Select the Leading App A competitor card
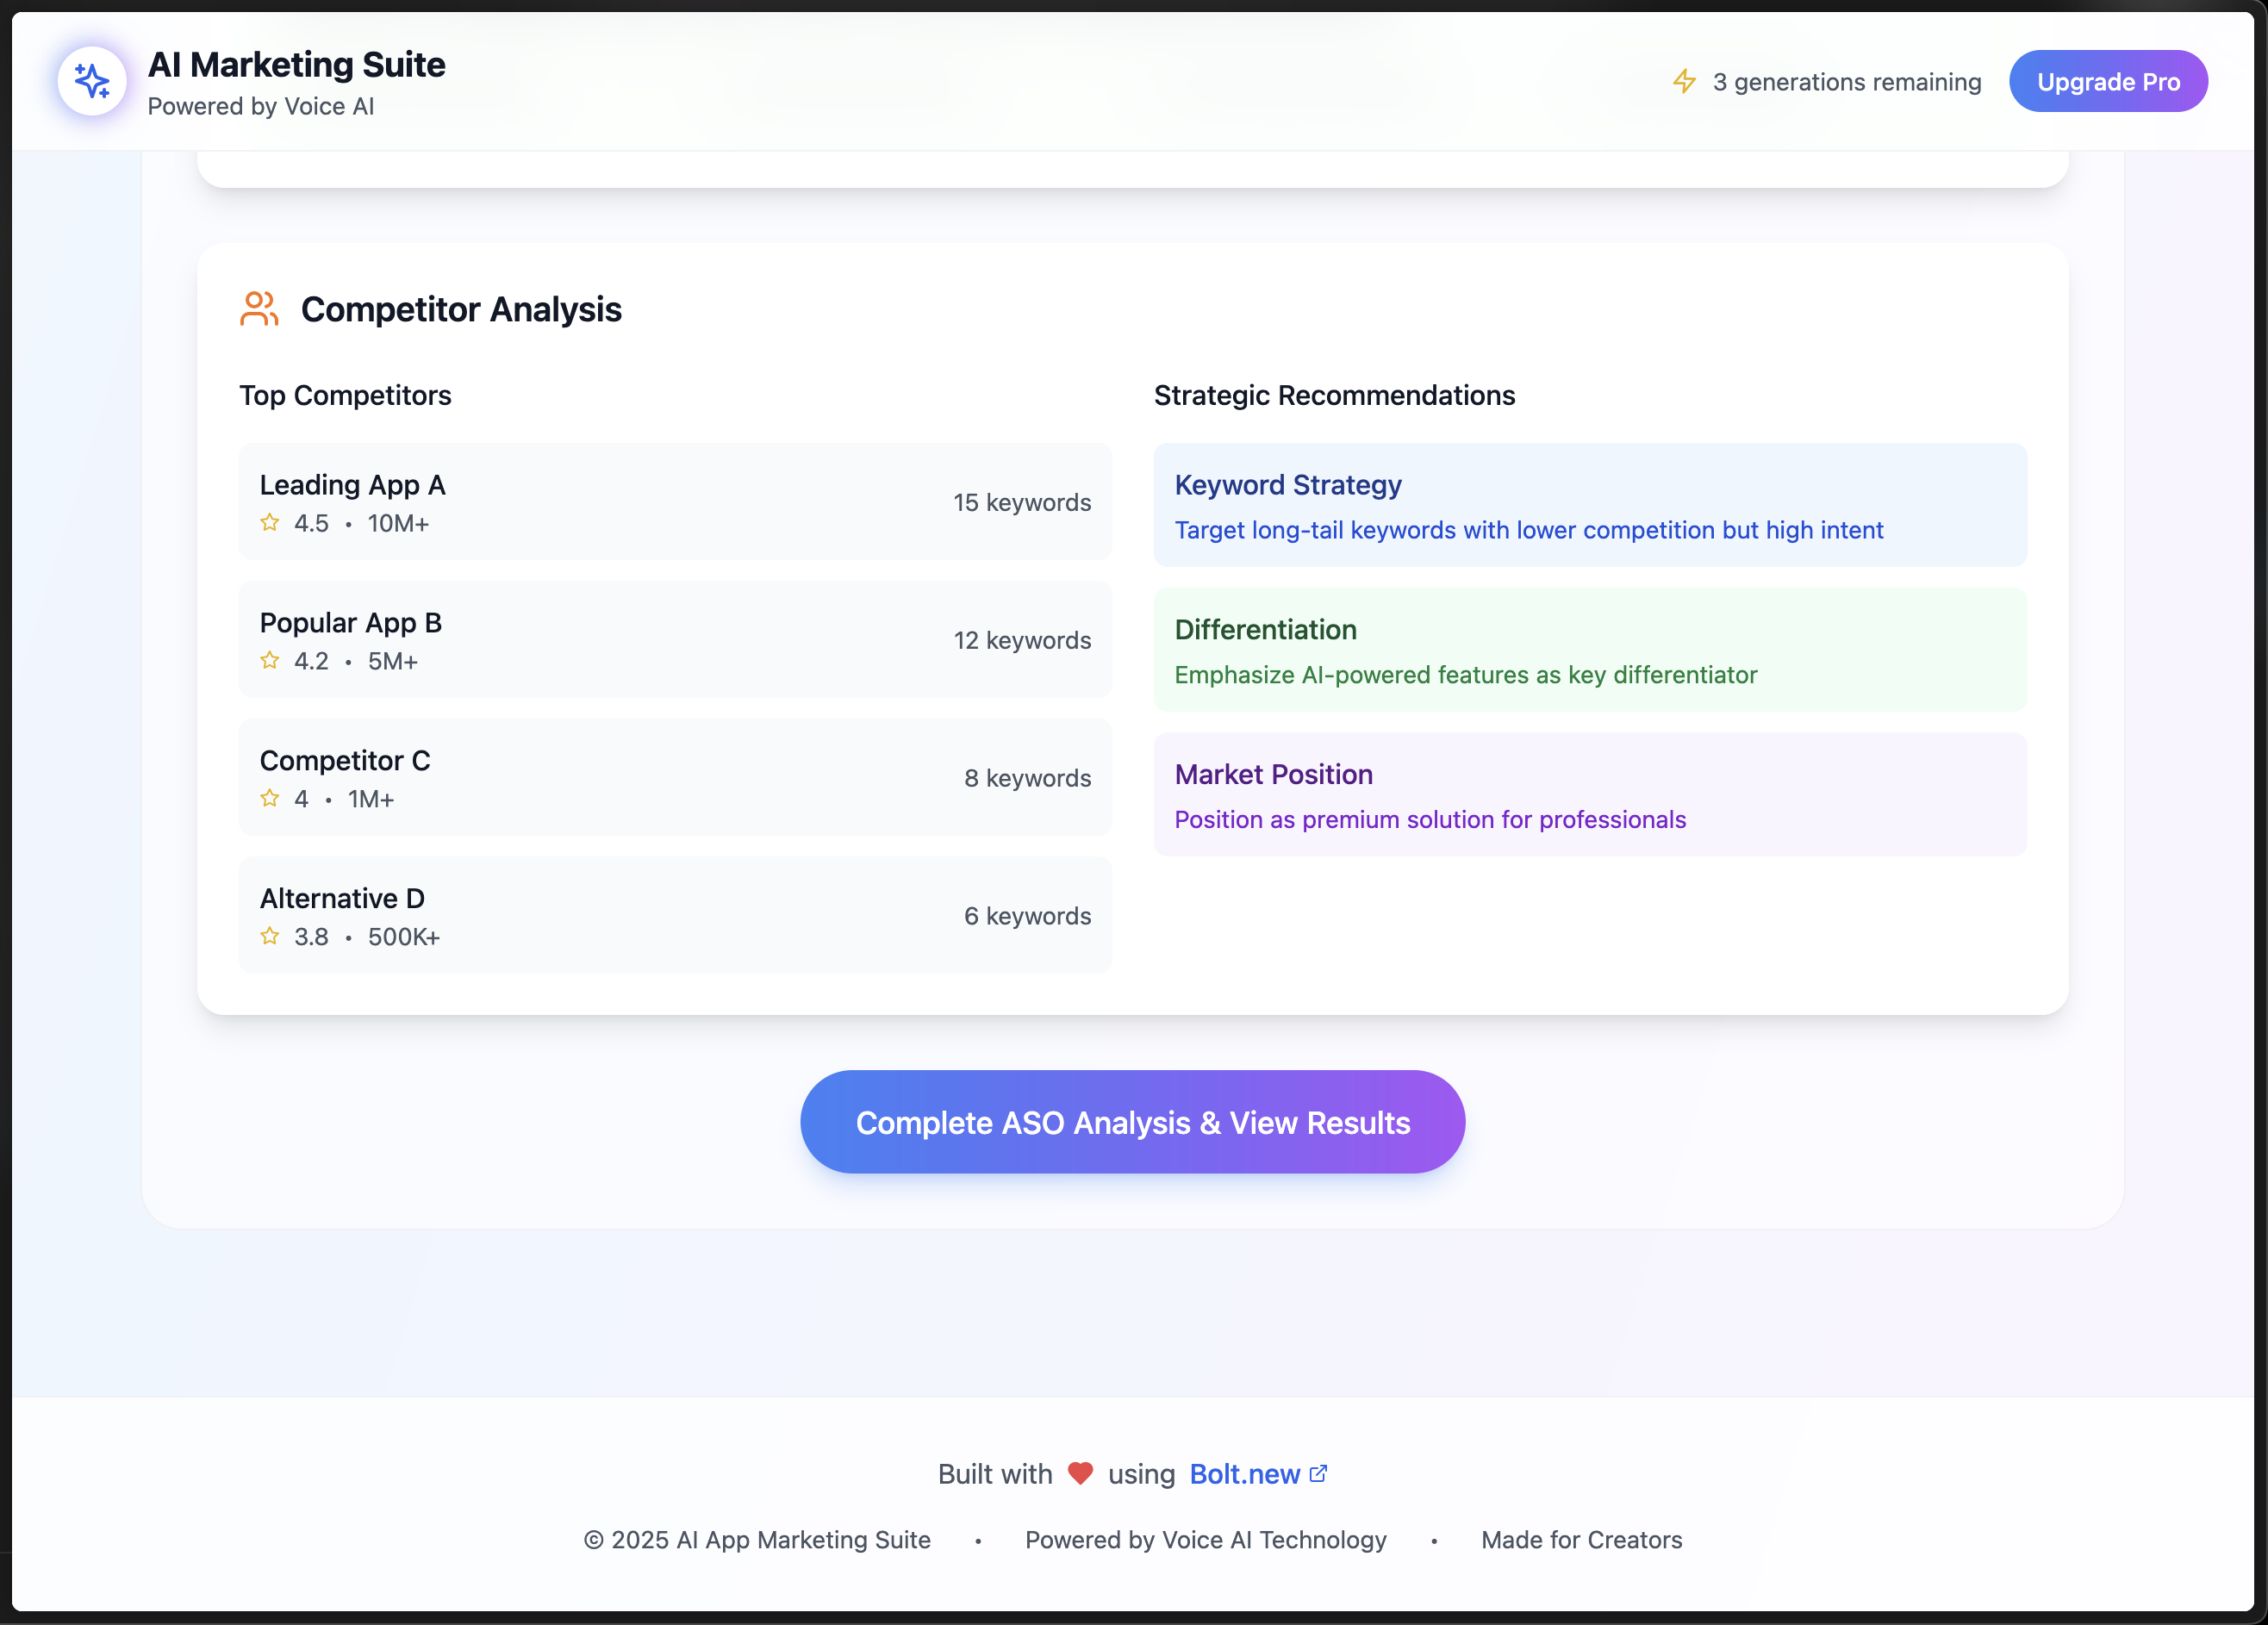2268x1625 pixels. [675, 502]
